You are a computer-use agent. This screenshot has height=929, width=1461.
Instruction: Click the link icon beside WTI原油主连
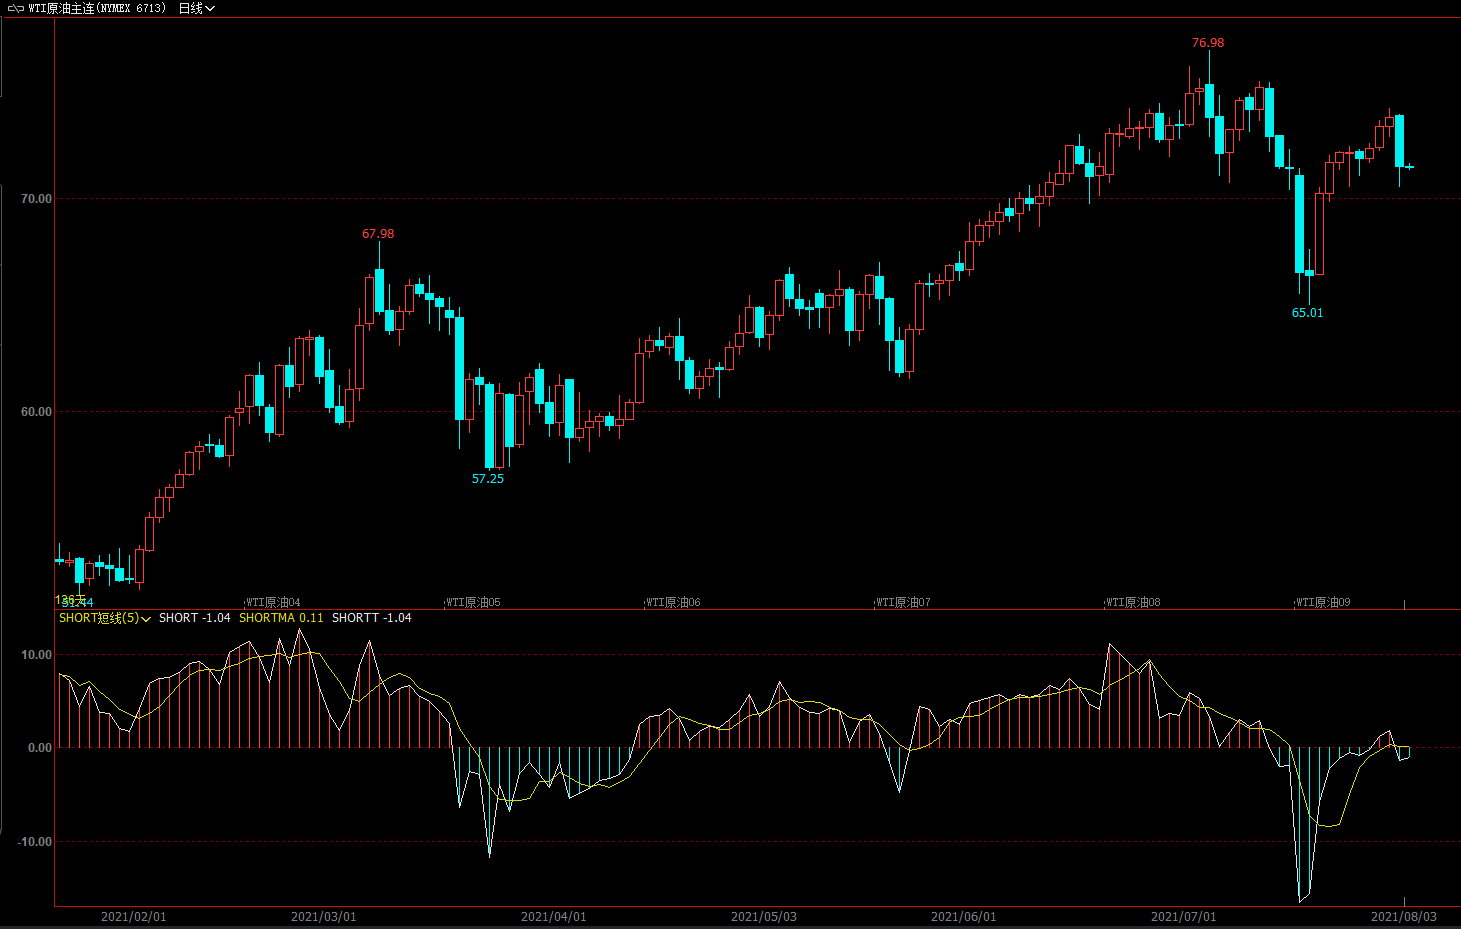coord(15,8)
